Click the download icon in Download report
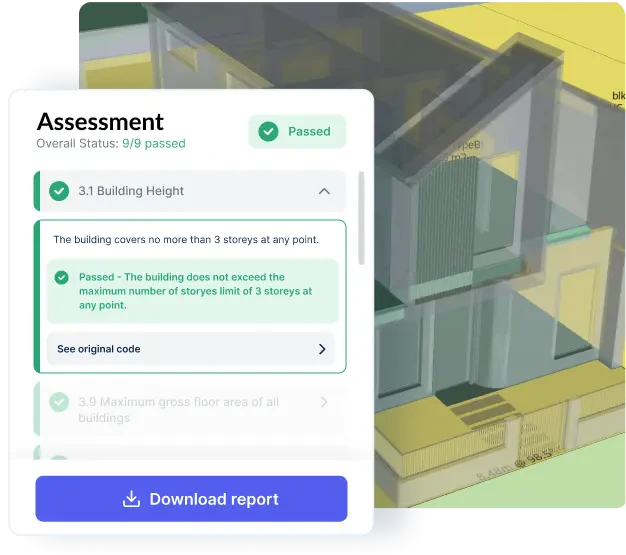 coord(131,499)
